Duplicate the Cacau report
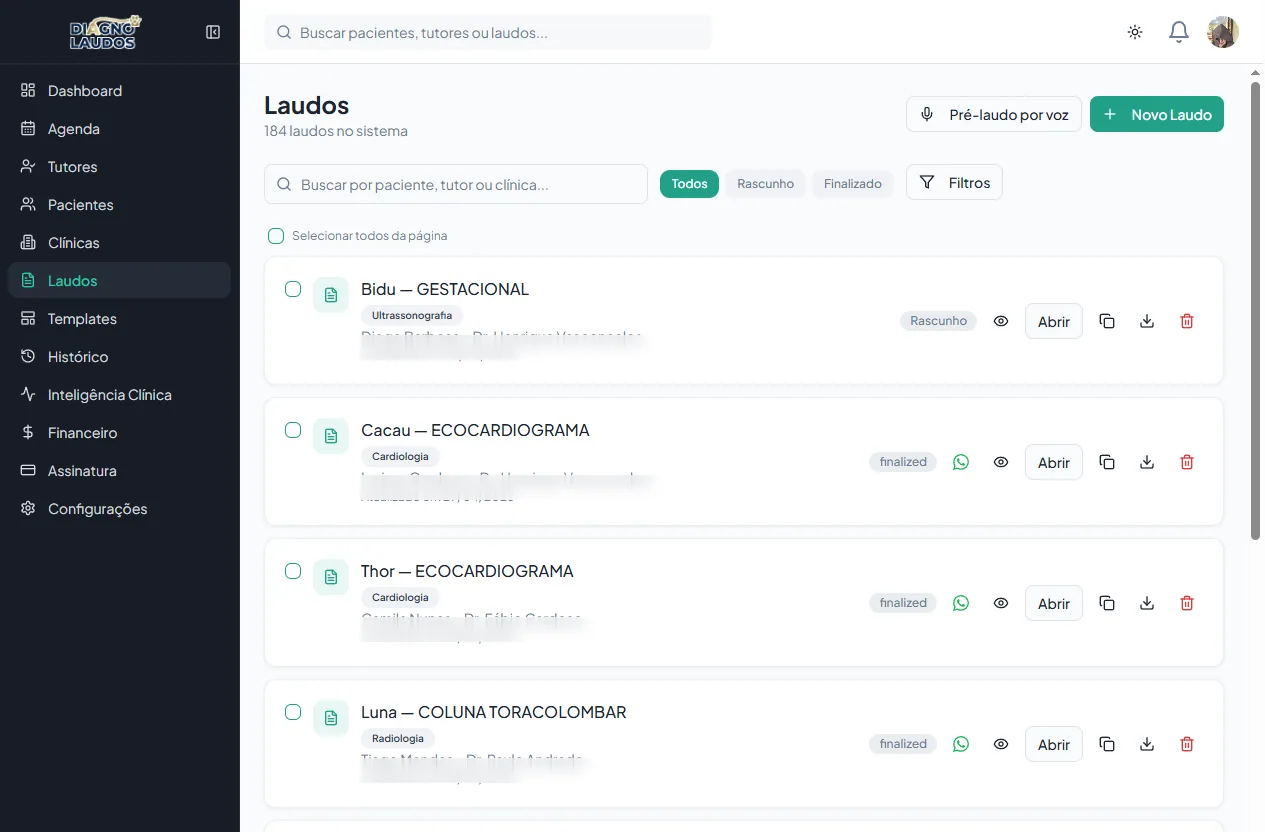Image resolution: width=1265 pixels, height=832 pixels. coord(1107,462)
